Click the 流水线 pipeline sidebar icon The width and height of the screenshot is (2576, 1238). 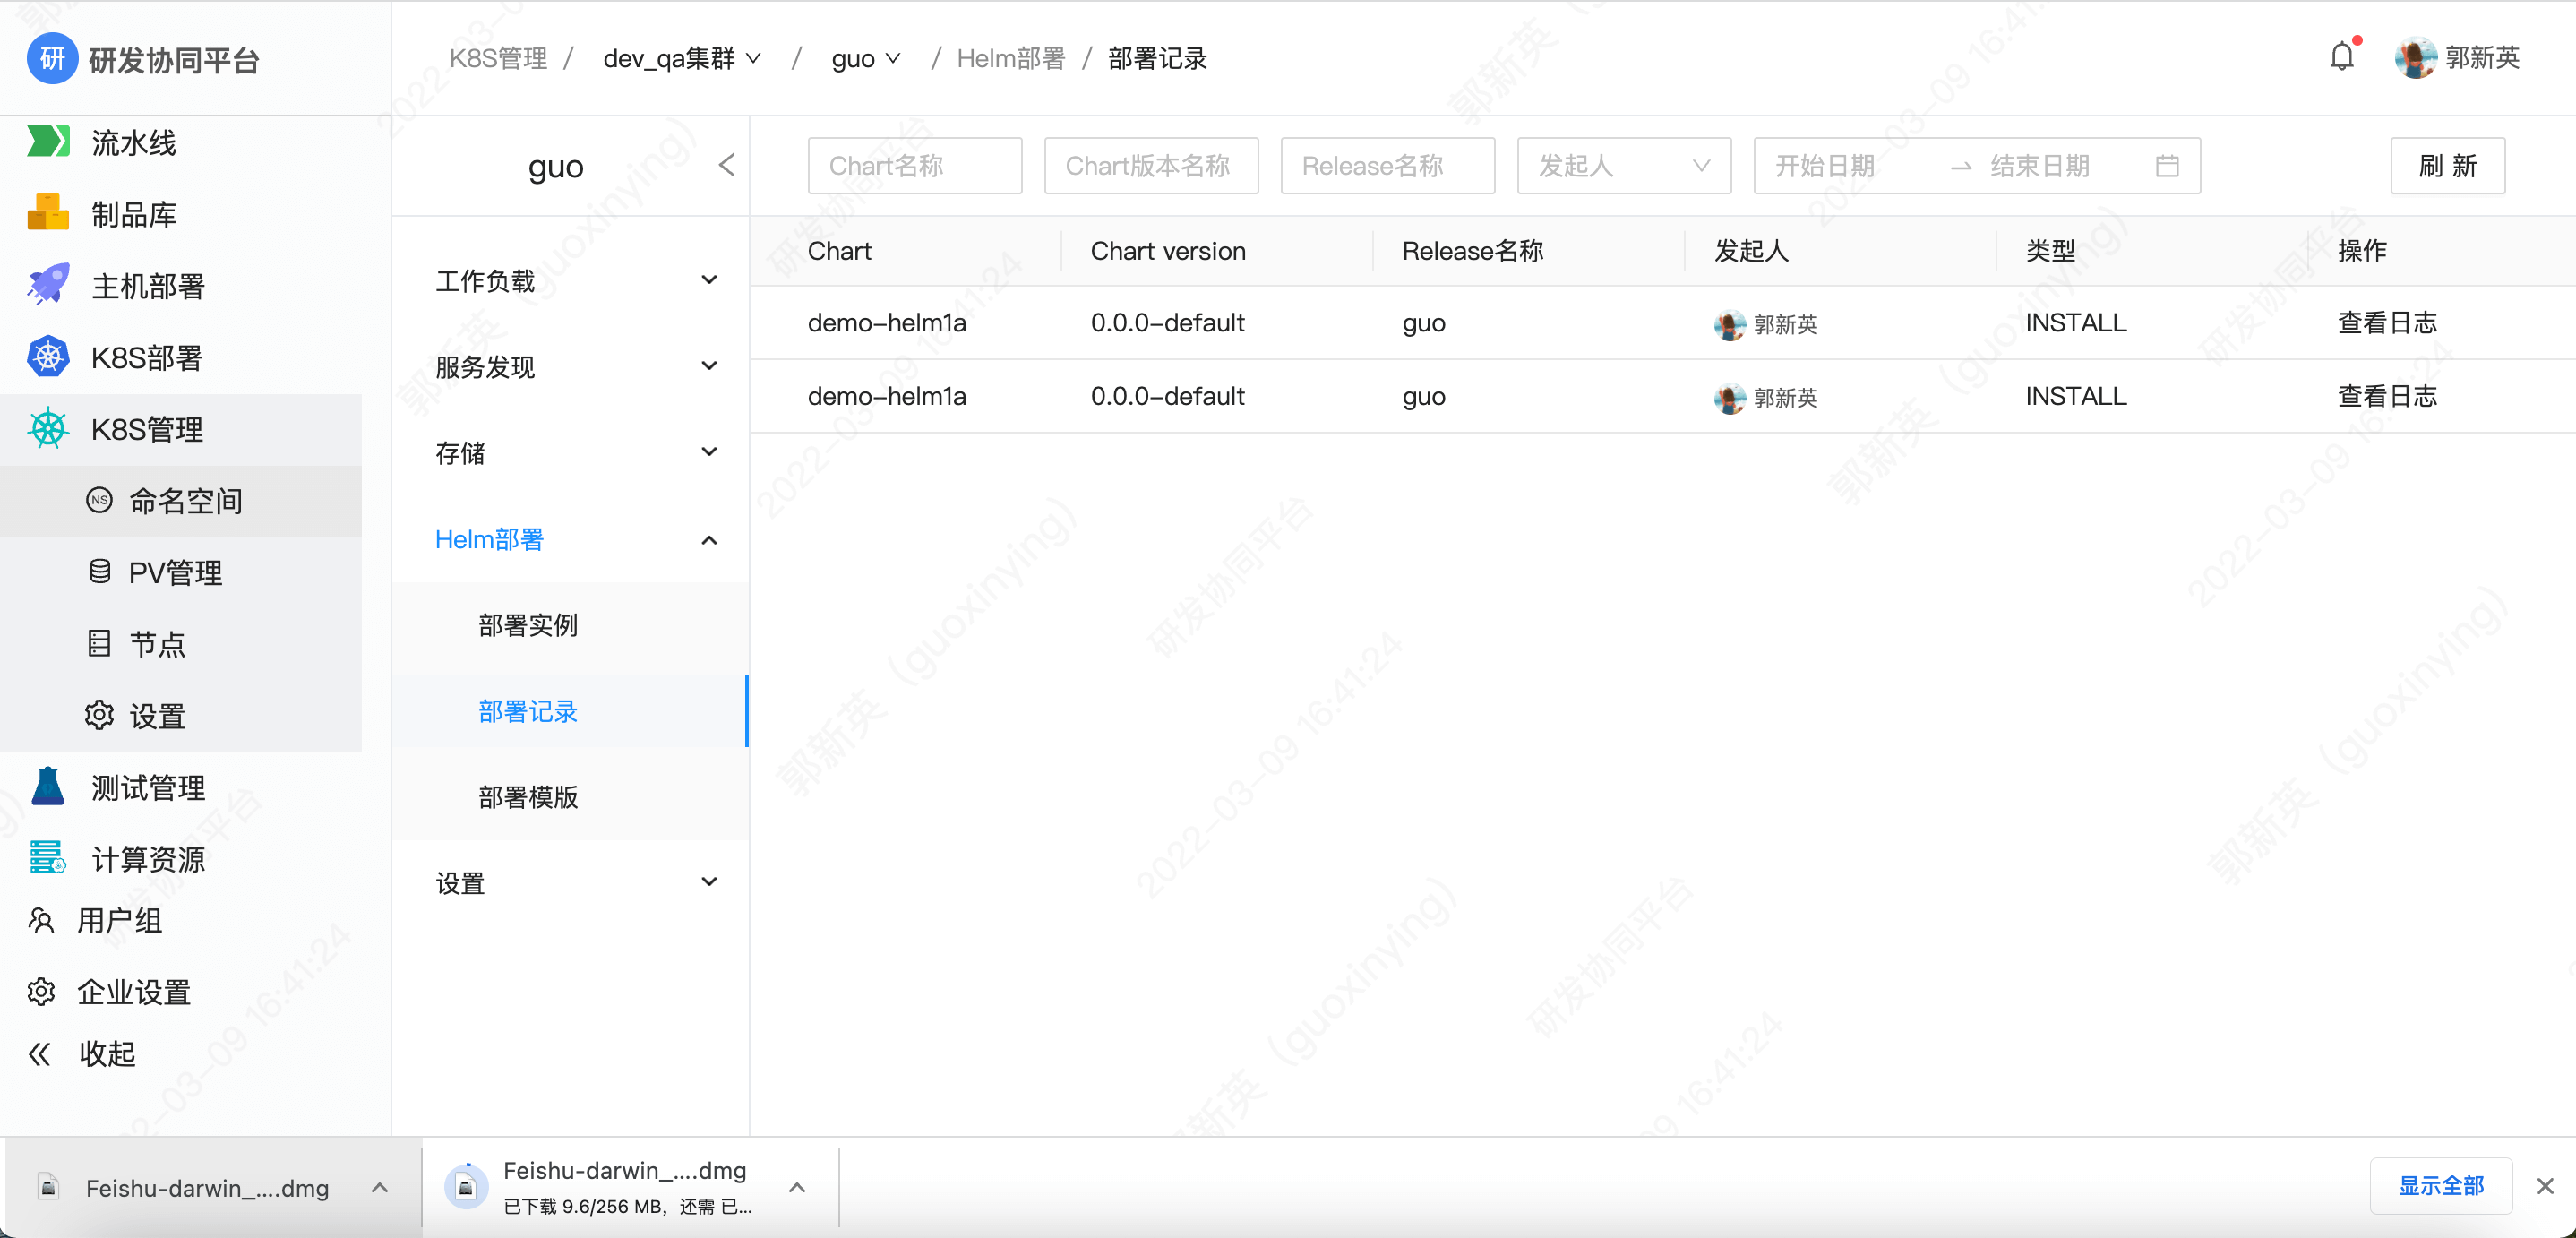47,142
